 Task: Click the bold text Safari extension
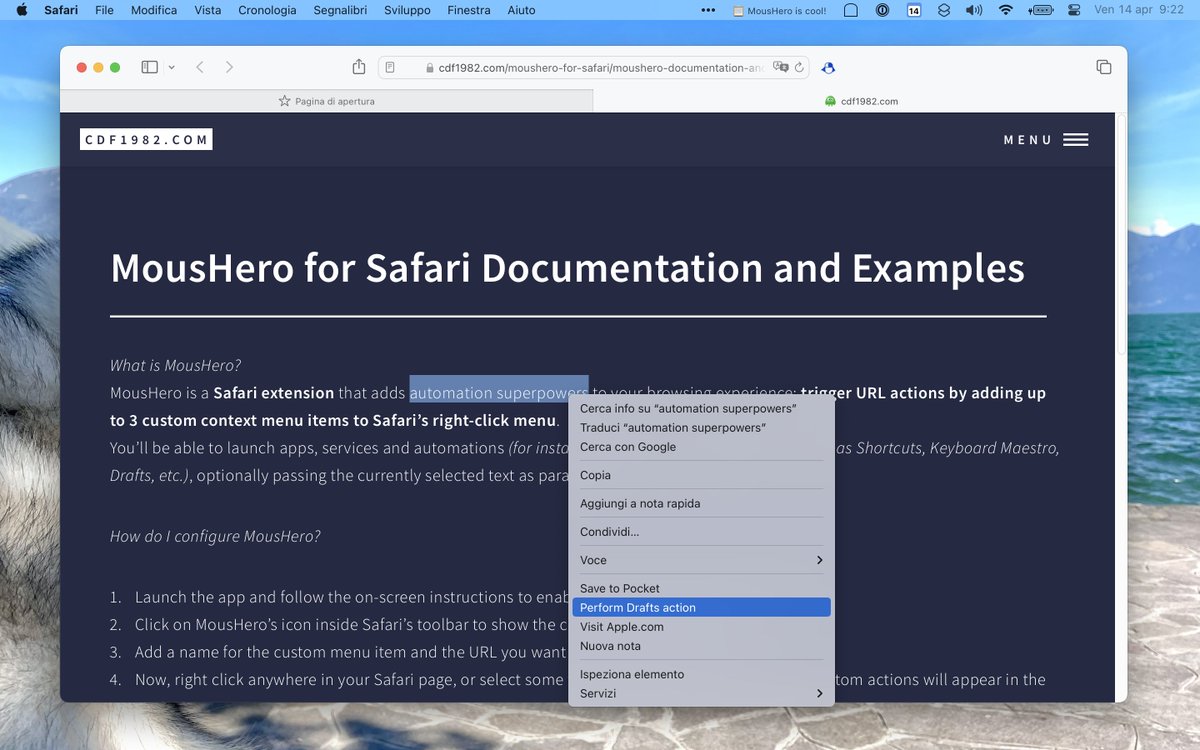pos(274,393)
